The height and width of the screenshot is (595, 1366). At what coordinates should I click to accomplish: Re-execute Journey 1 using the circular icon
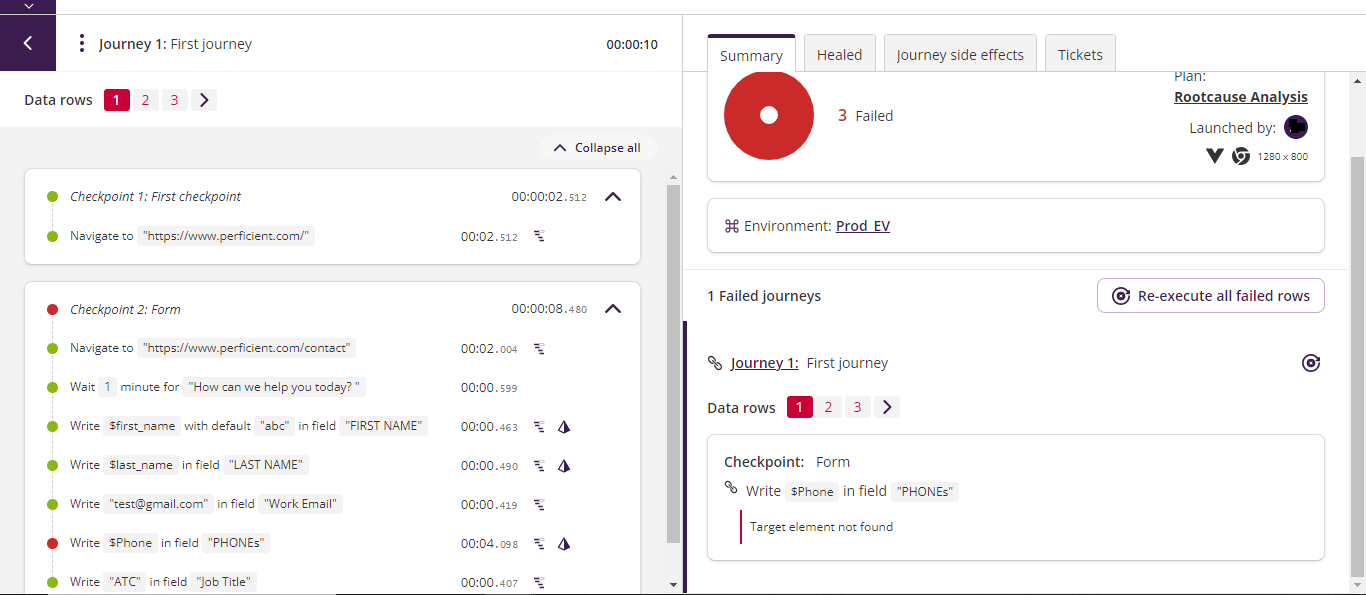tap(1311, 363)
